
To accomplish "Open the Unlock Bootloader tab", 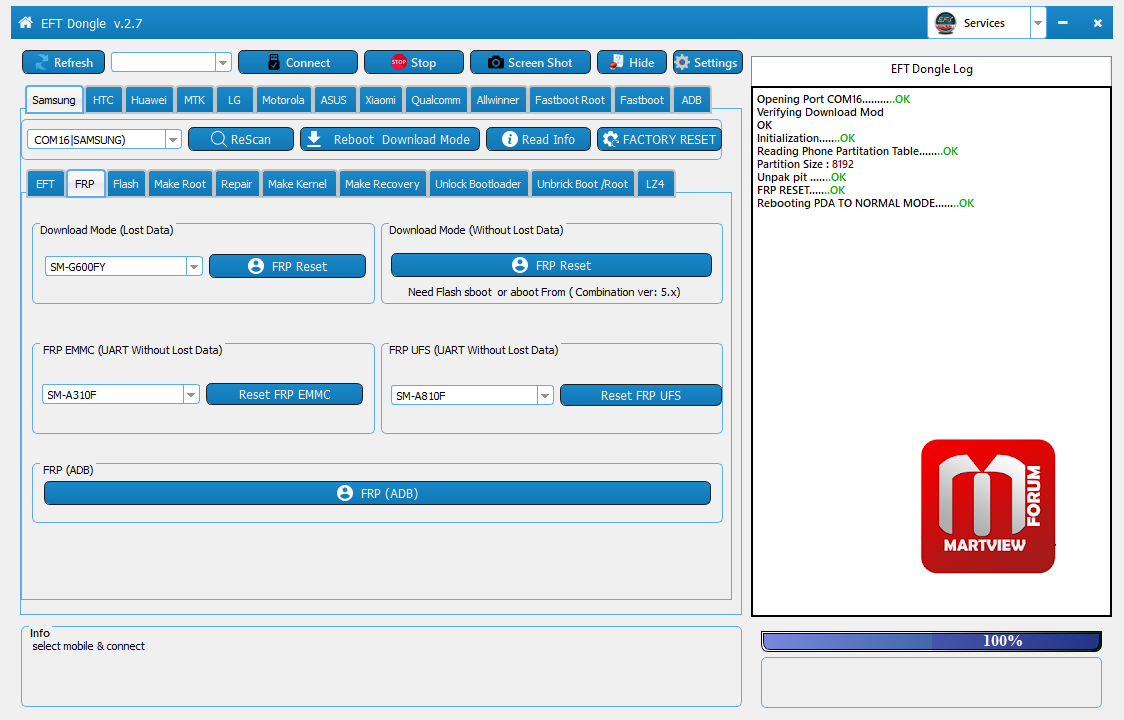I will point(478,184).
